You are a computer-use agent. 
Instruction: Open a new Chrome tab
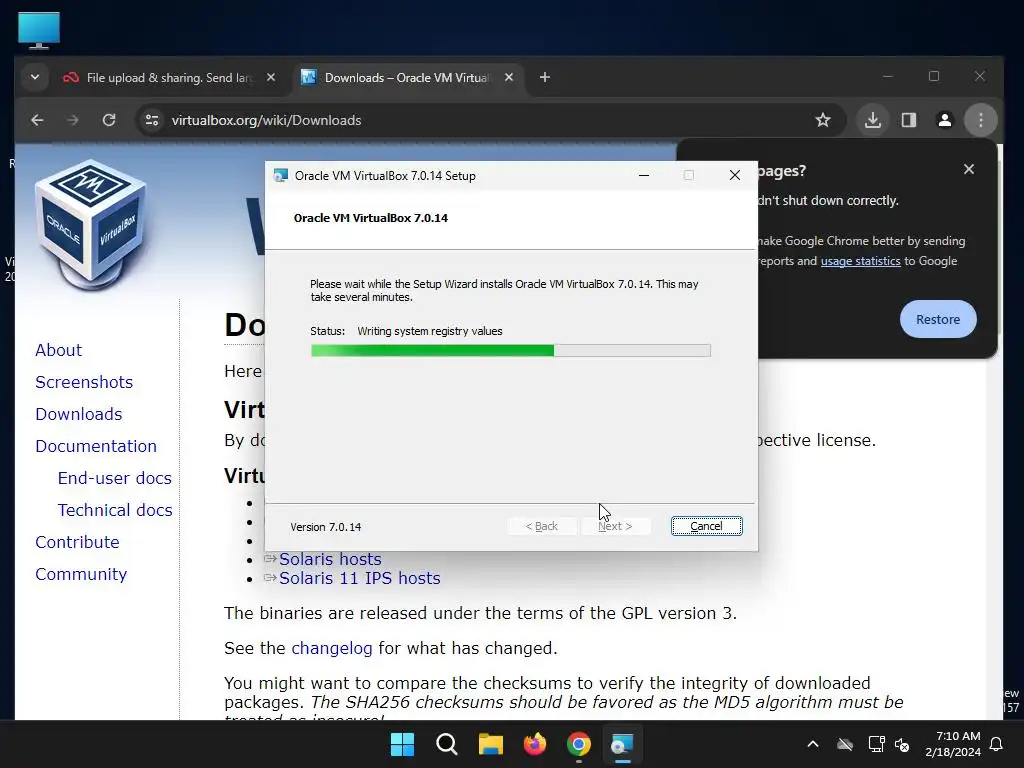point(545,78)
